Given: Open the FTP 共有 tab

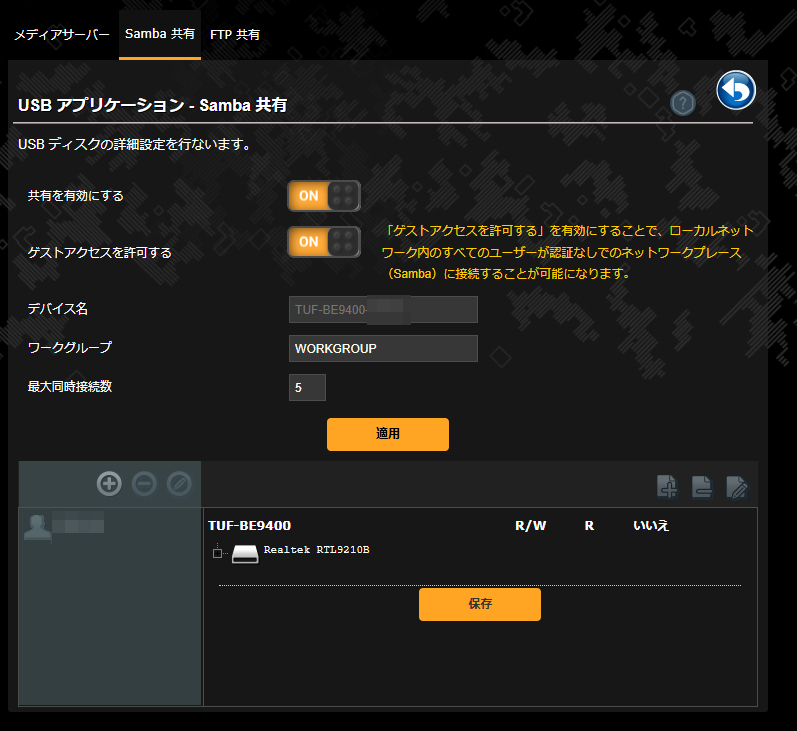Looking at the screenshot, I should [235, 34].
